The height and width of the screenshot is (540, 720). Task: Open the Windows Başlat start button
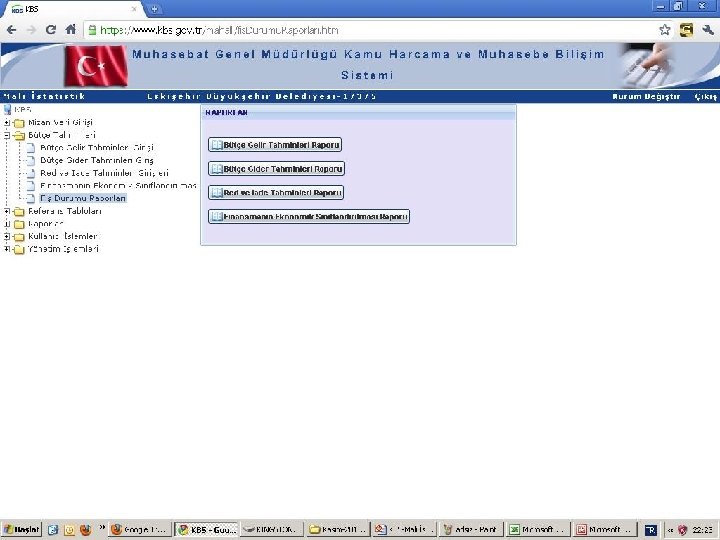pyautogui.click(x=21, y=529)
